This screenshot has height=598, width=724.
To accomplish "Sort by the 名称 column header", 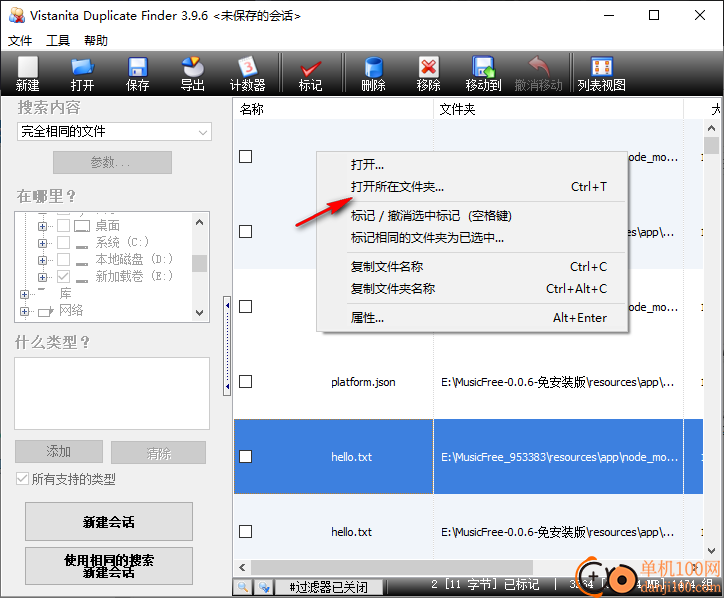I will [x=333, y=109].
